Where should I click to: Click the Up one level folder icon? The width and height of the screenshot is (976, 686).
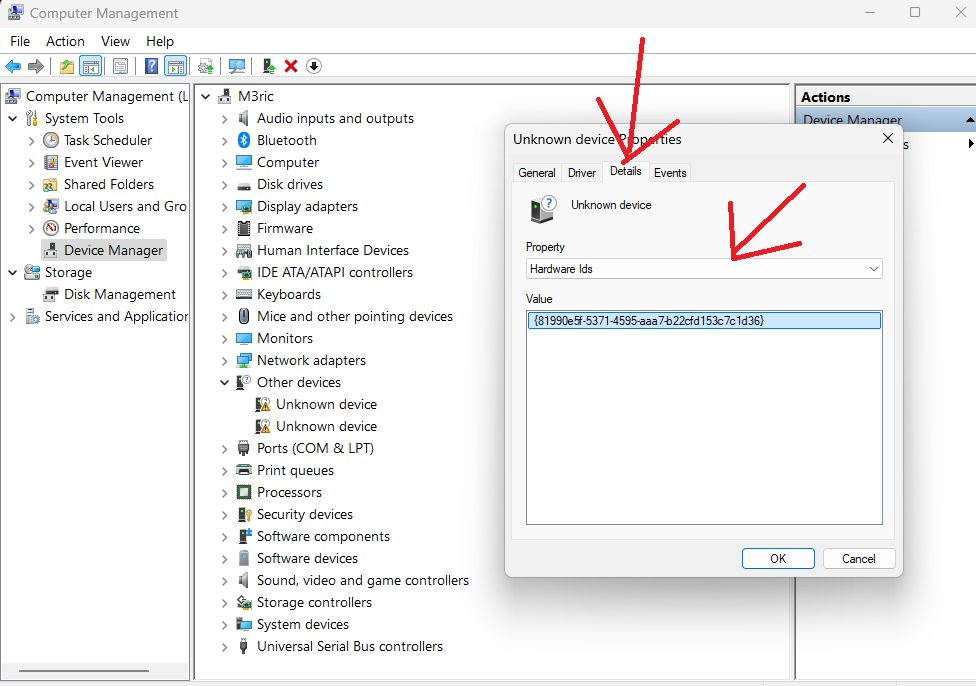pos(67,66)
